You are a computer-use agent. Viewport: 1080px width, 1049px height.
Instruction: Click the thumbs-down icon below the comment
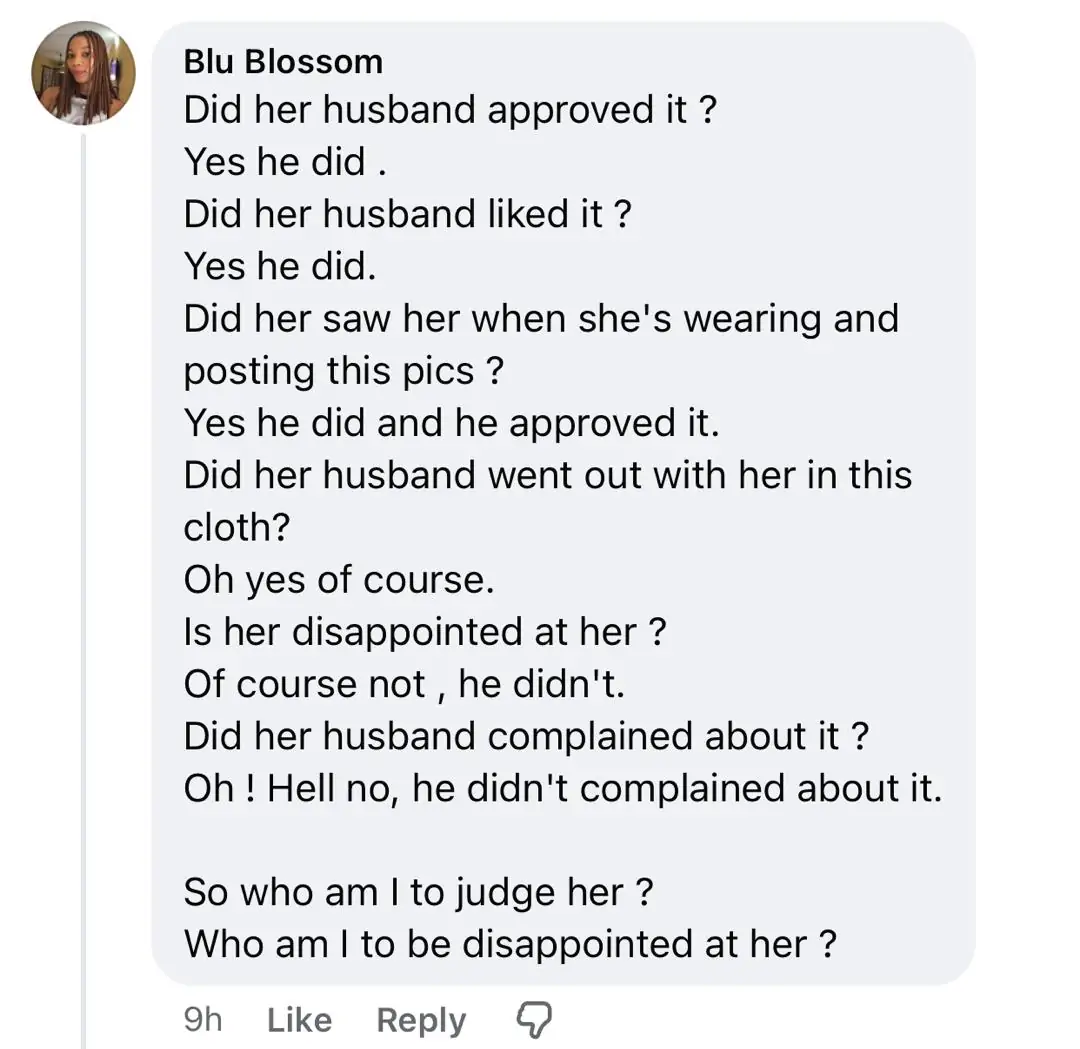coord(533,1019)
